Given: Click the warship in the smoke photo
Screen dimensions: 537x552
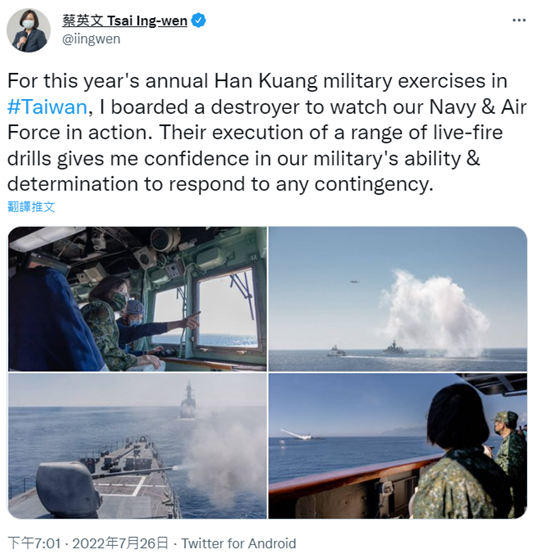Looking at the screenshot, I should (395, 348).
